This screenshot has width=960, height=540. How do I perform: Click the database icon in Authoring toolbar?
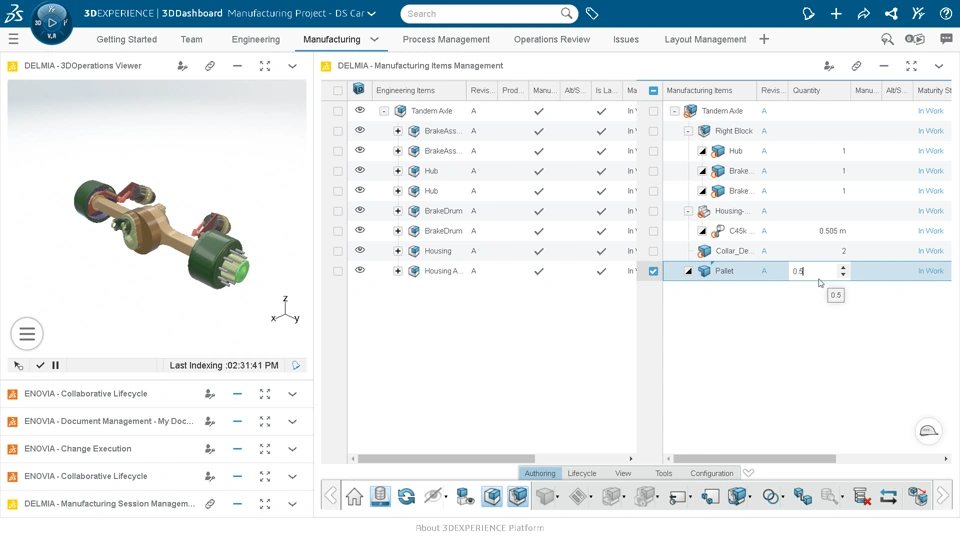(x=380, y=496)
